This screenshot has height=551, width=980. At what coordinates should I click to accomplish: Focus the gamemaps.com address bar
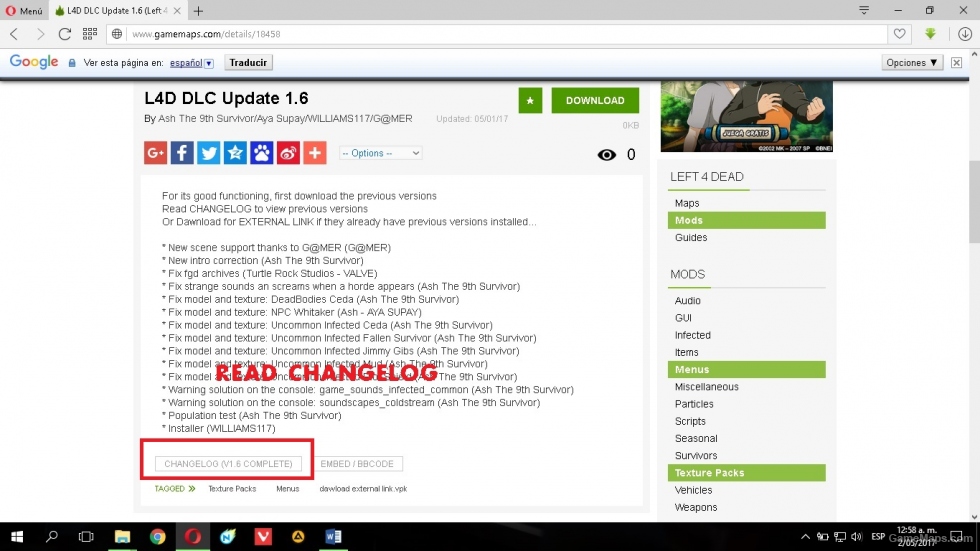[496, 34]
